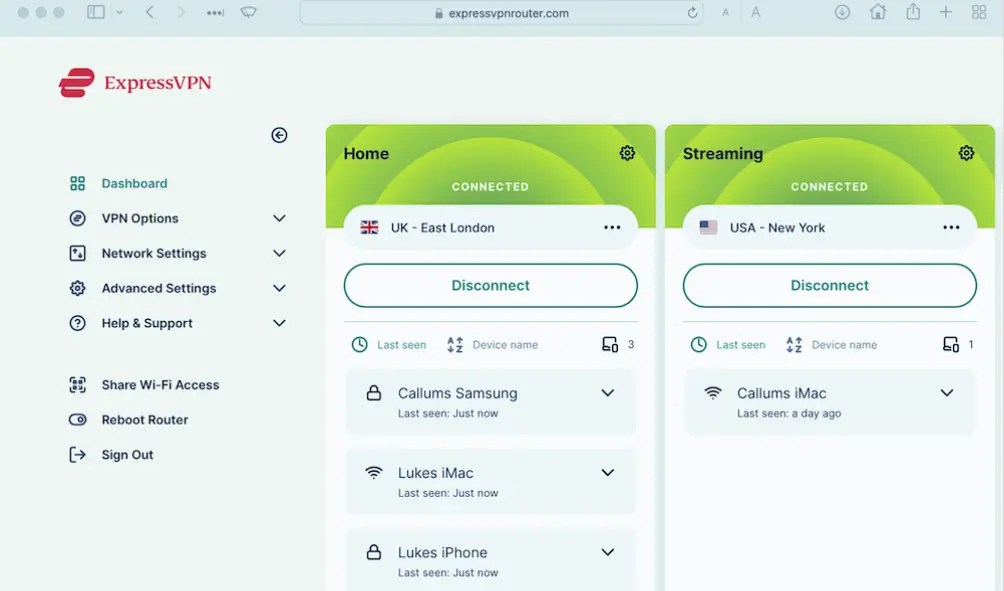The image size is (1004, 591).
Task: Open the three-dot menu for UK - East London
Action: [612, 227]
